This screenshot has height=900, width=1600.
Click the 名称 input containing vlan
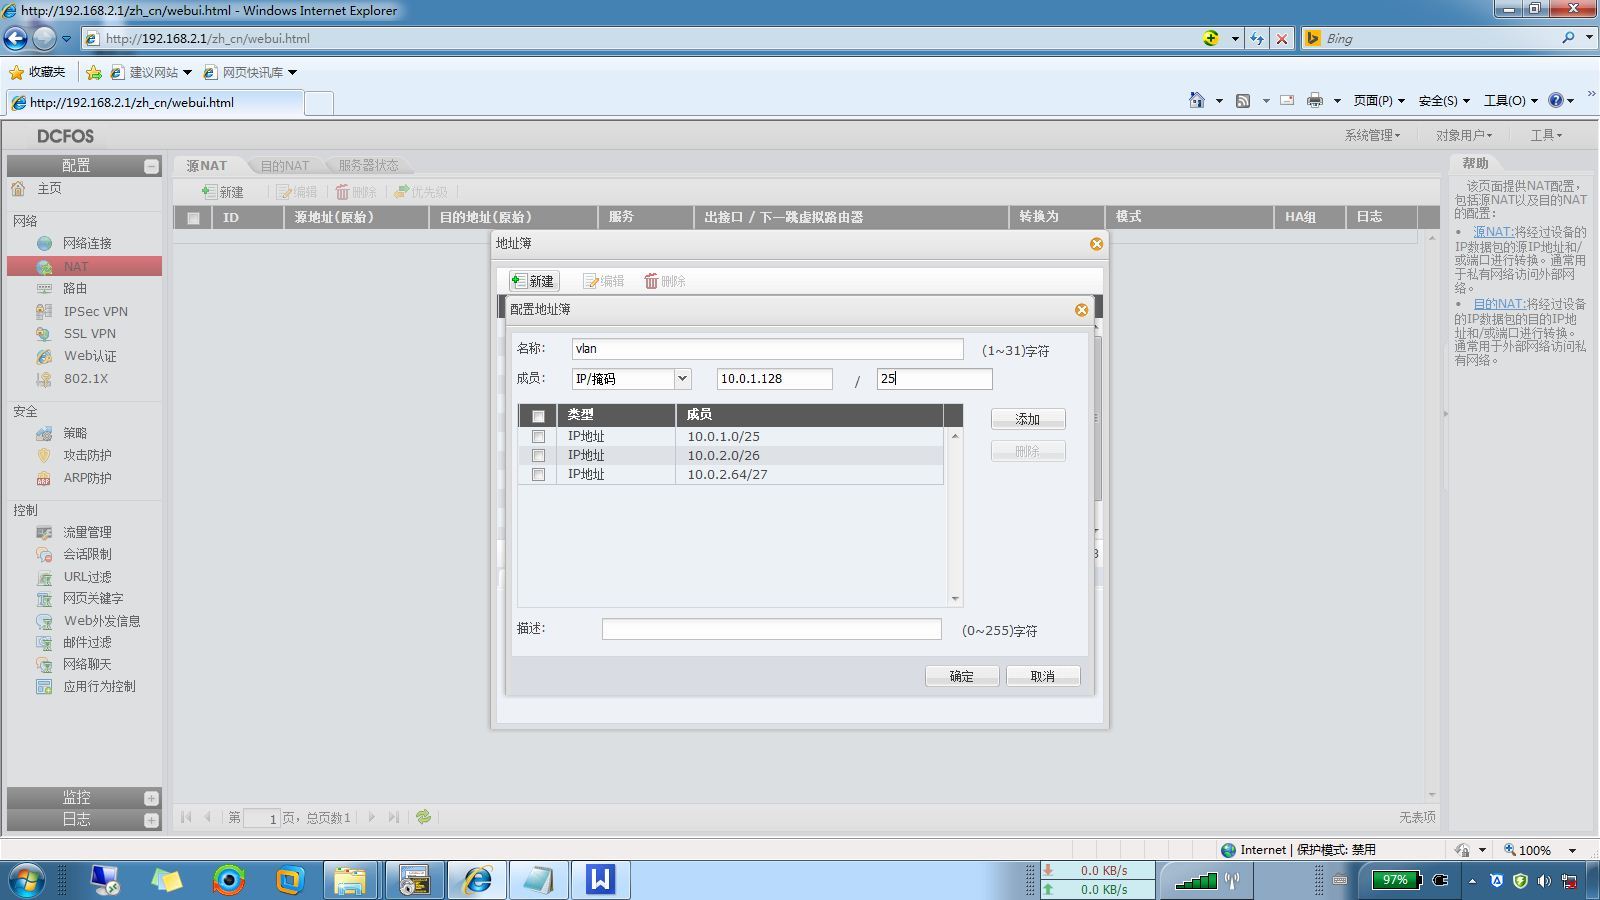pyautogui.click(x=768, y=349)
